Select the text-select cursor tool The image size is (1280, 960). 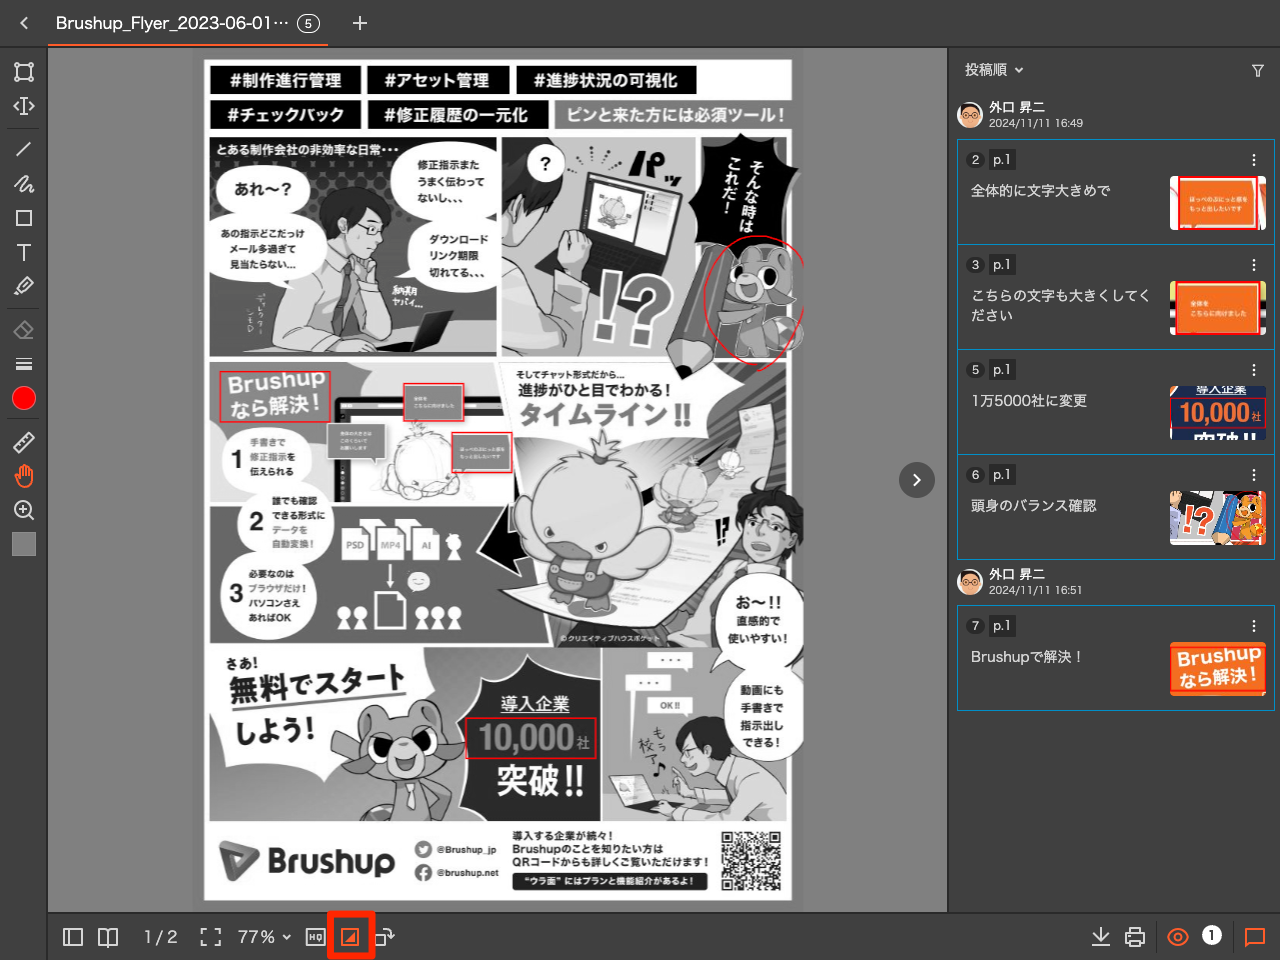(24, 106)
